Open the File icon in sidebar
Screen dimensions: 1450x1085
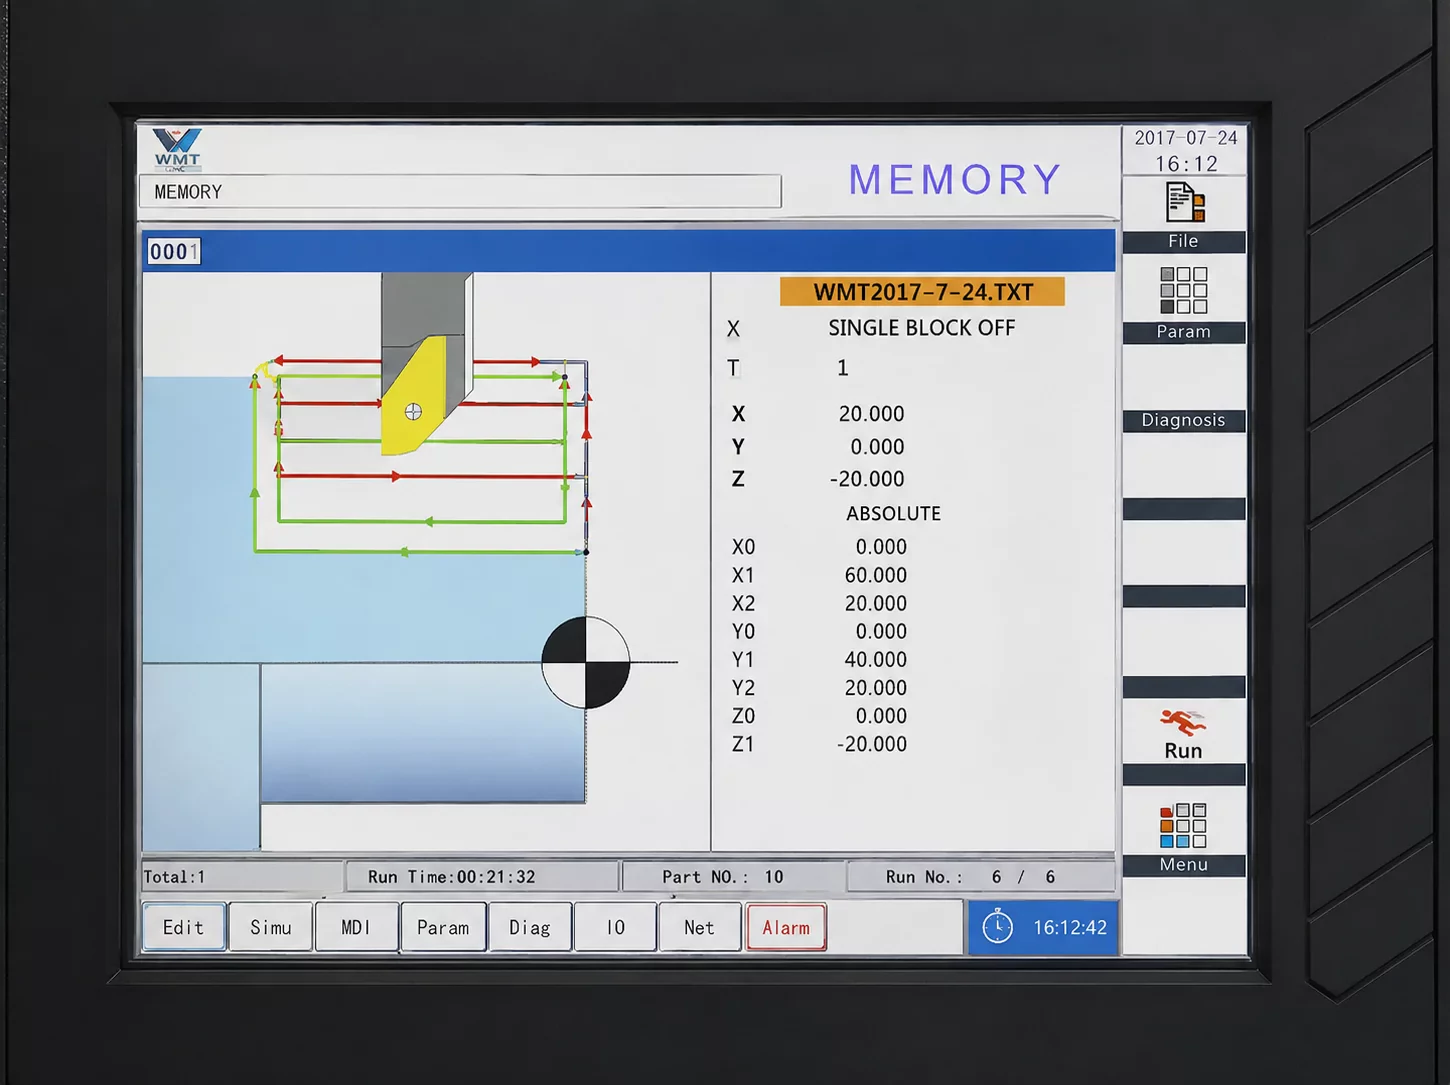[x=1185, y=202]
